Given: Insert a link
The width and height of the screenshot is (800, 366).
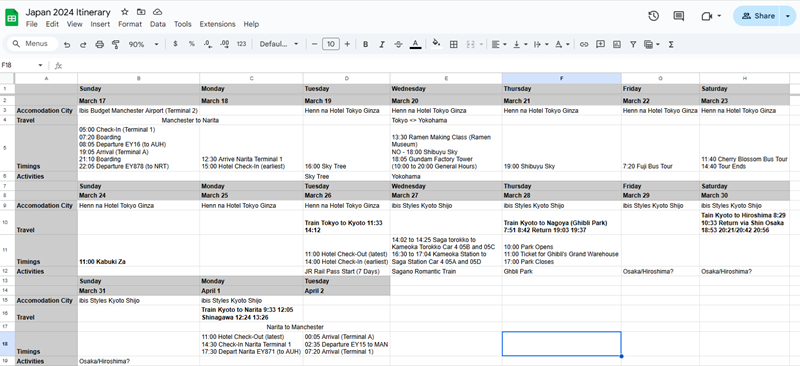Looking at the screenshot, I should click(x=584, y=44).
